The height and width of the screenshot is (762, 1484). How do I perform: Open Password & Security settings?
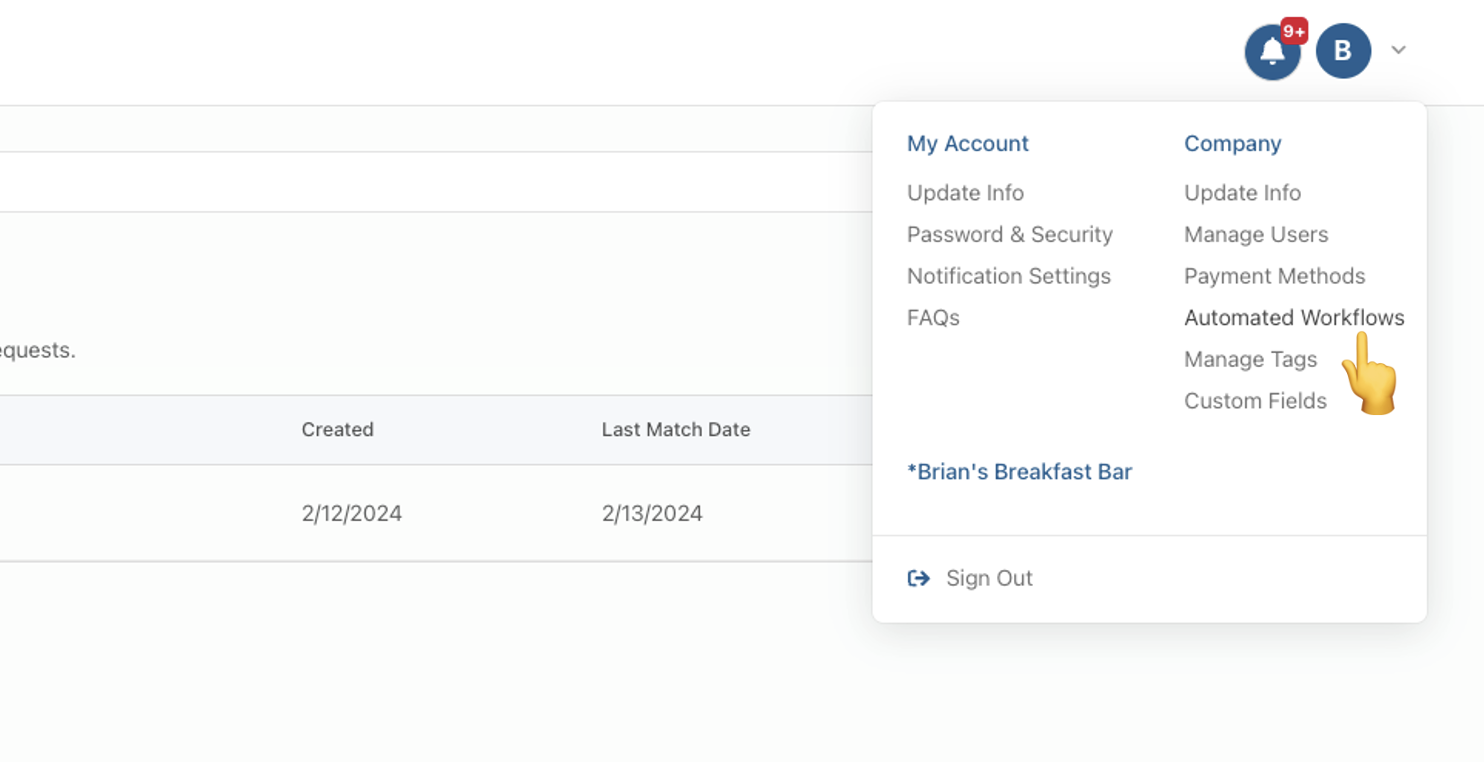pyautogui.click(x=1010, y=235)
